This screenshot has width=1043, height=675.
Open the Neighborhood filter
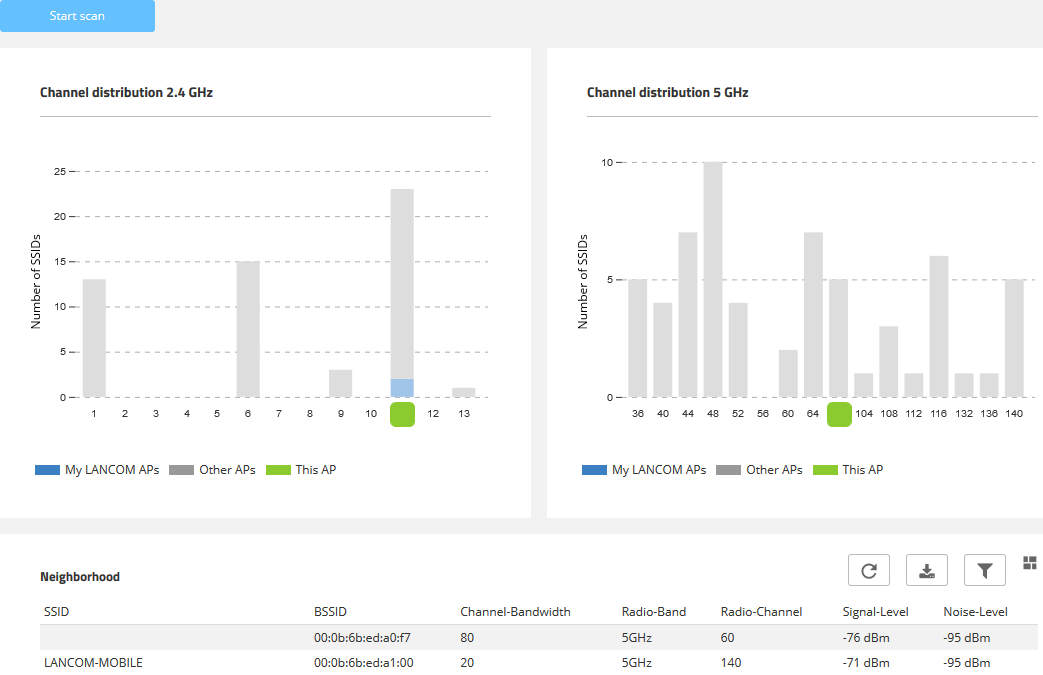(984, 570)
